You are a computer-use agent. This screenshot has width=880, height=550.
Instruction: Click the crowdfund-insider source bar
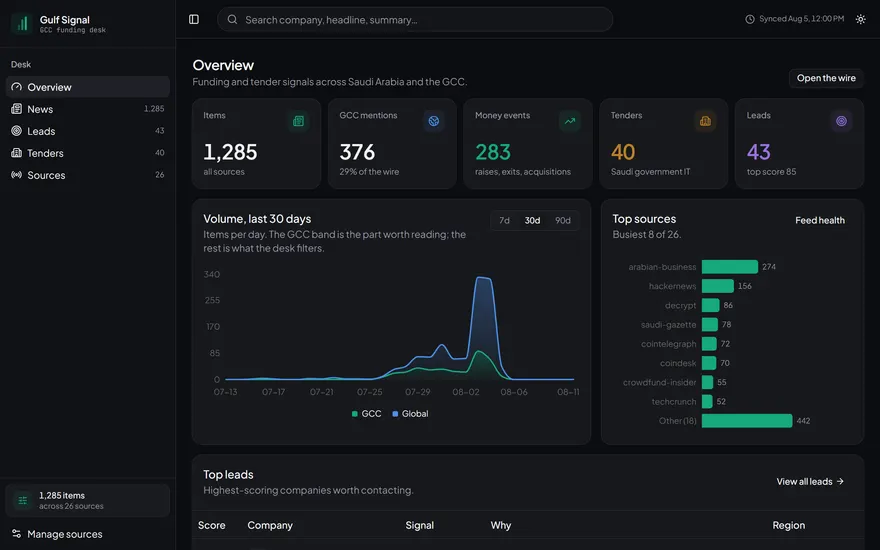click(x=707, y=382)
